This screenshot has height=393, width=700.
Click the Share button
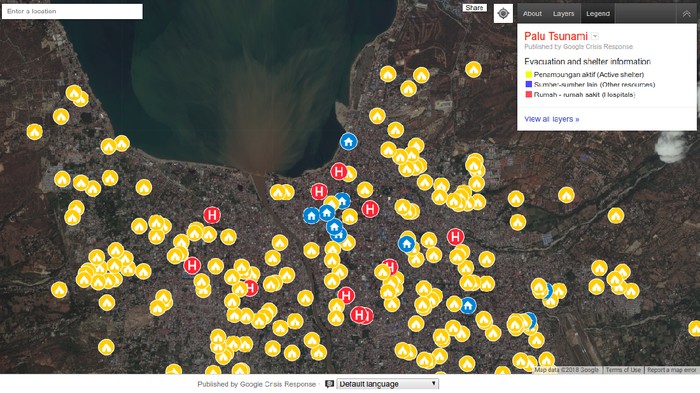[474, 8]
